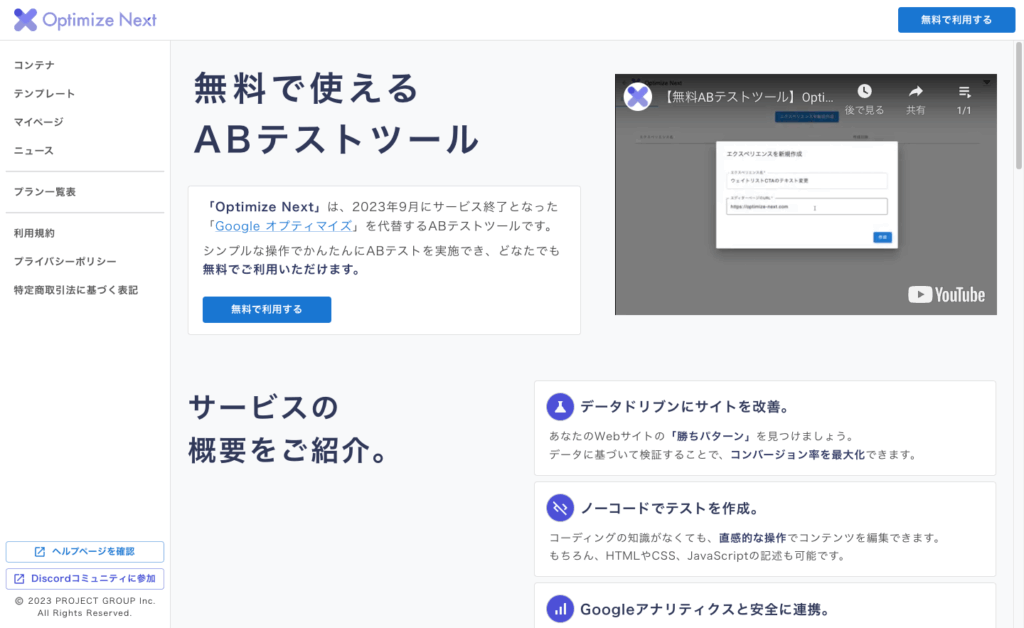The height and width of the screenshot is (628, 1024).
Task: Click the データドリブンにサイトを改善。 heading
Action: pos(686,407)
